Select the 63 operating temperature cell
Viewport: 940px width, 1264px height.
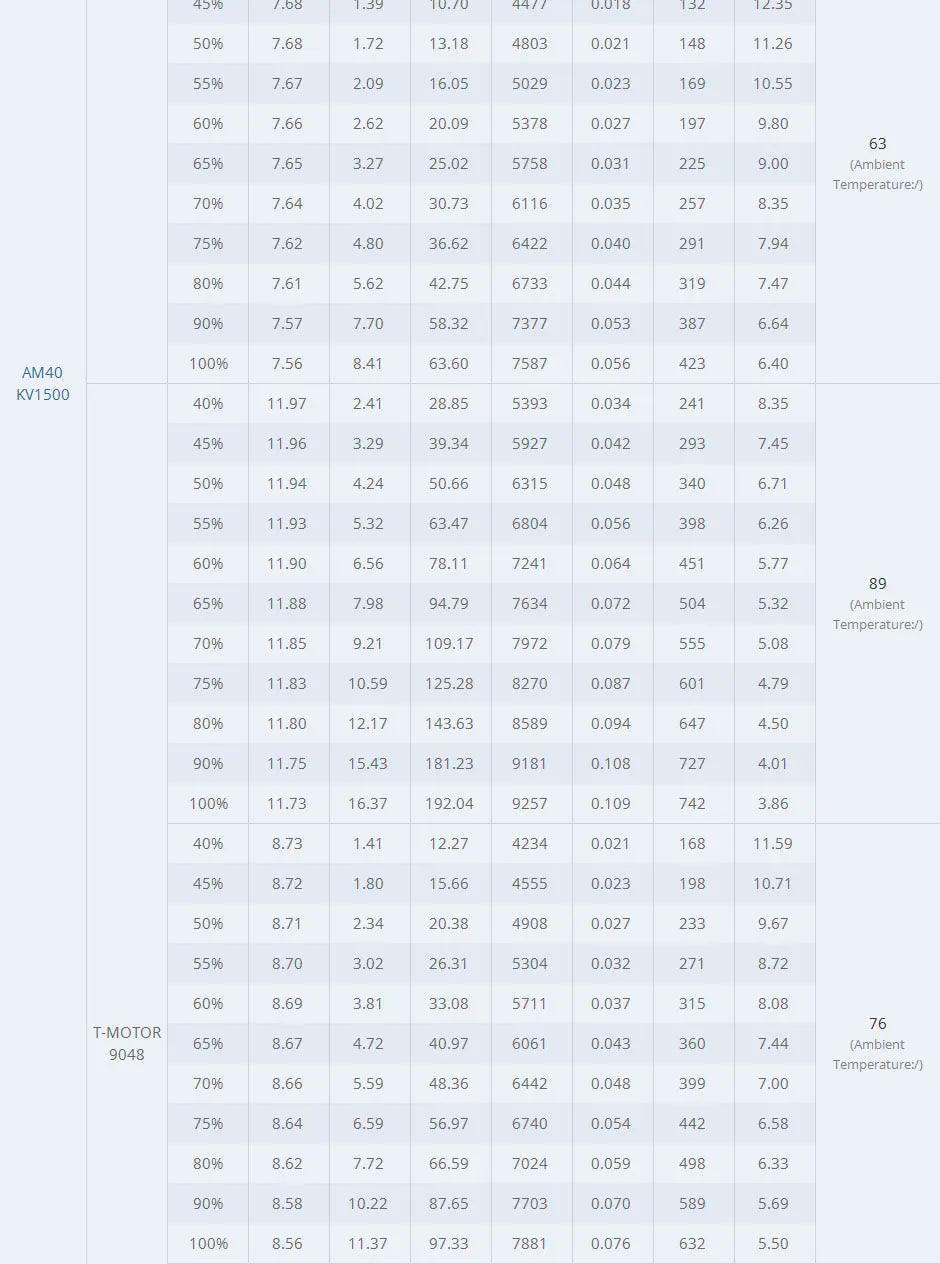click(x=877, y=144)
